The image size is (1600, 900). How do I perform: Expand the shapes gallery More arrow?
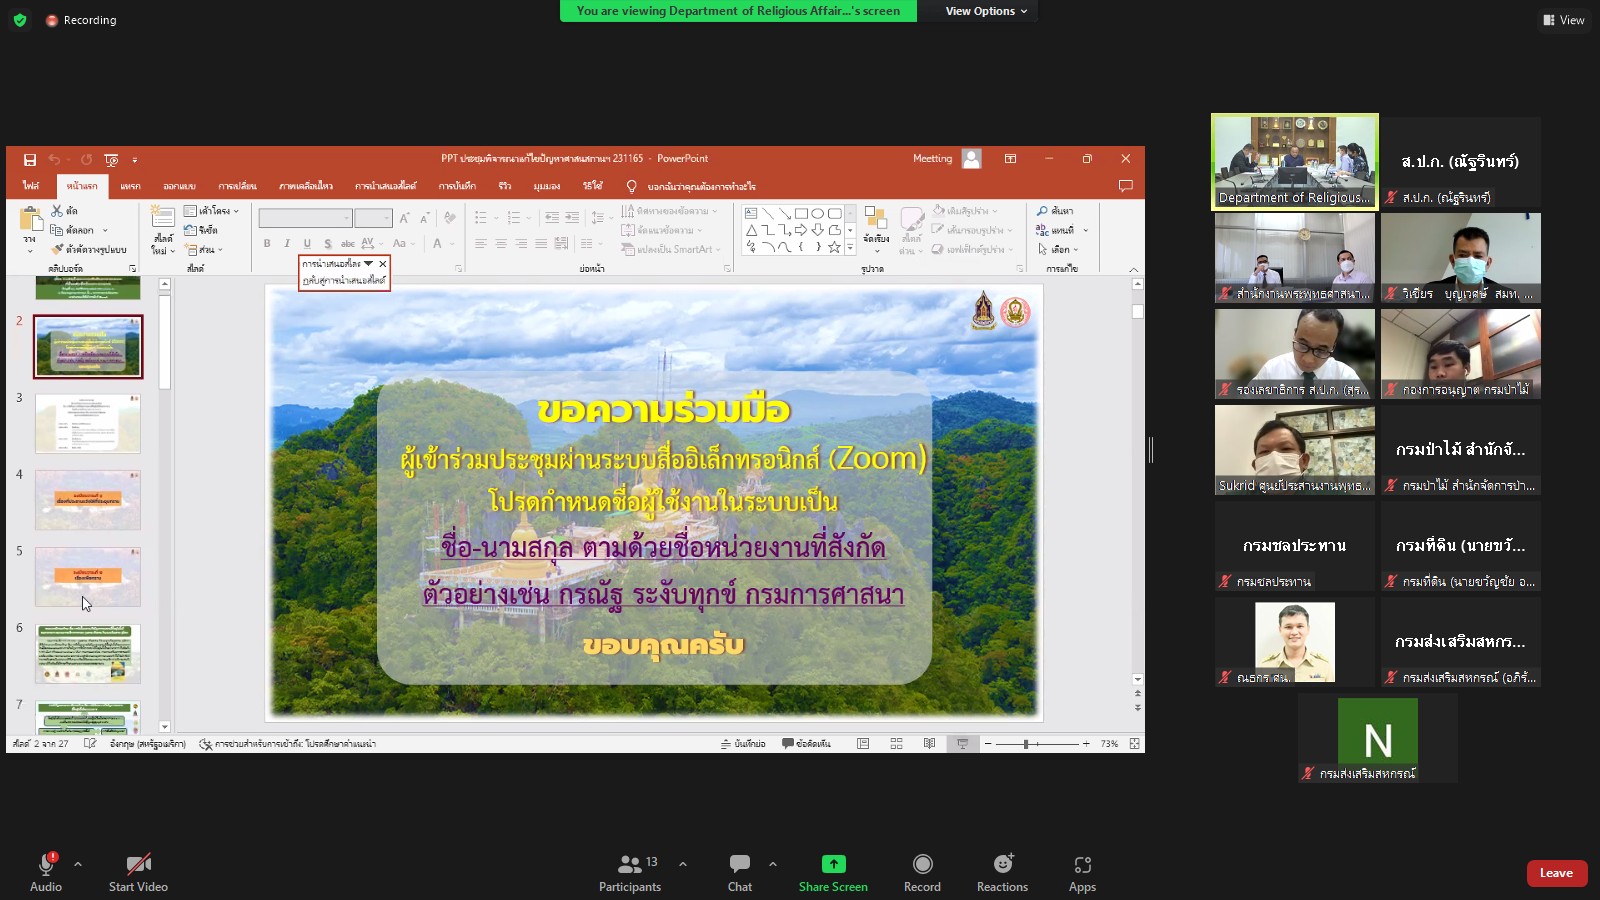[x=850, y=247]
